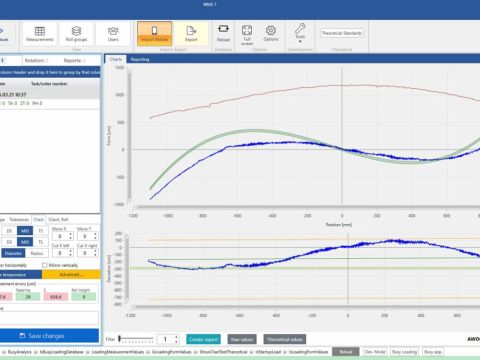Click the empty comment text box

click(49, 318)
